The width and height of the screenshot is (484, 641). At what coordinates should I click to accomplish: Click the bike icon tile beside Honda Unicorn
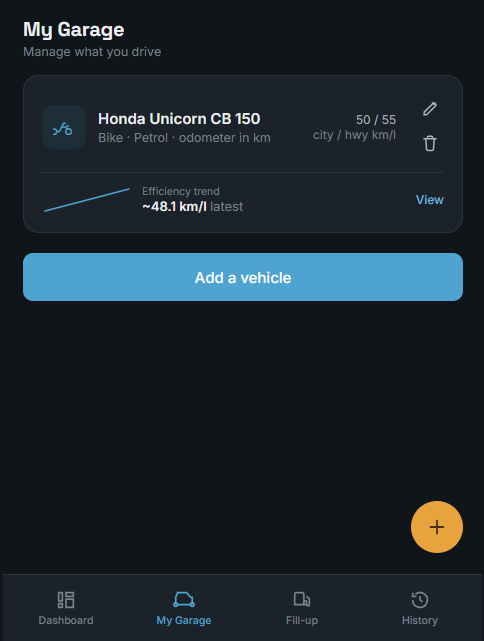tap(64, 127)
